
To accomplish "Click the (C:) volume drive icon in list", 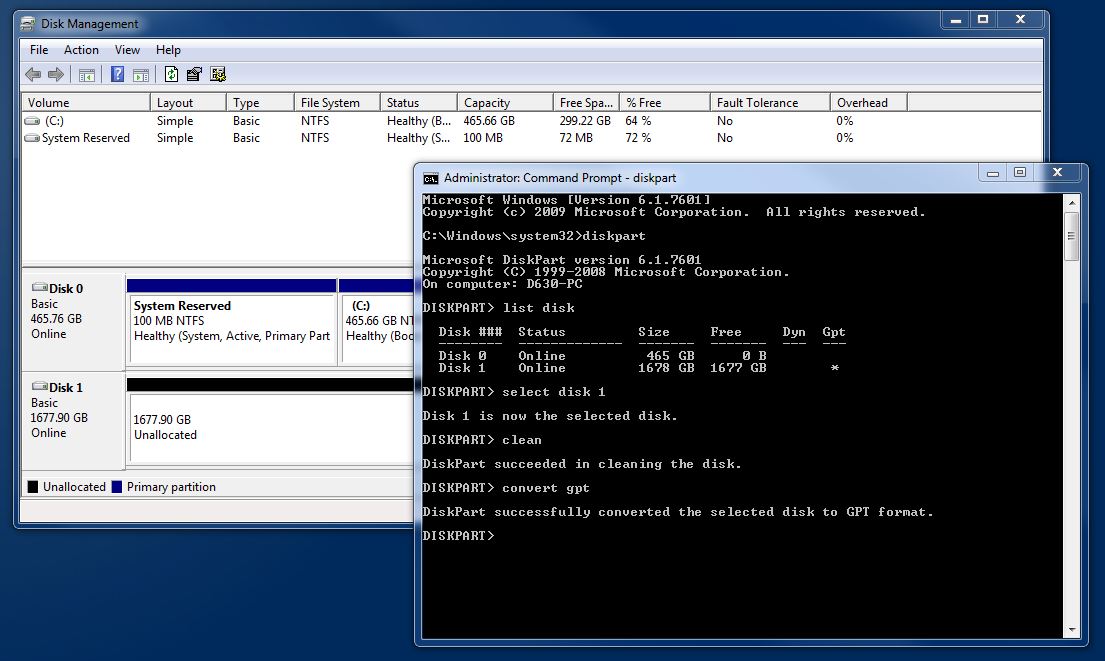I will point(32,121).
